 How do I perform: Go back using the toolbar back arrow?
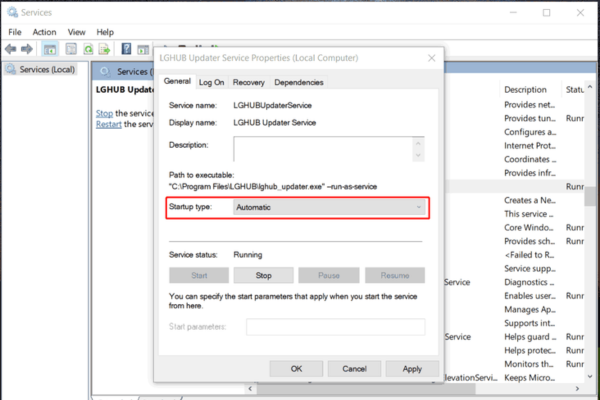[10, 49]
